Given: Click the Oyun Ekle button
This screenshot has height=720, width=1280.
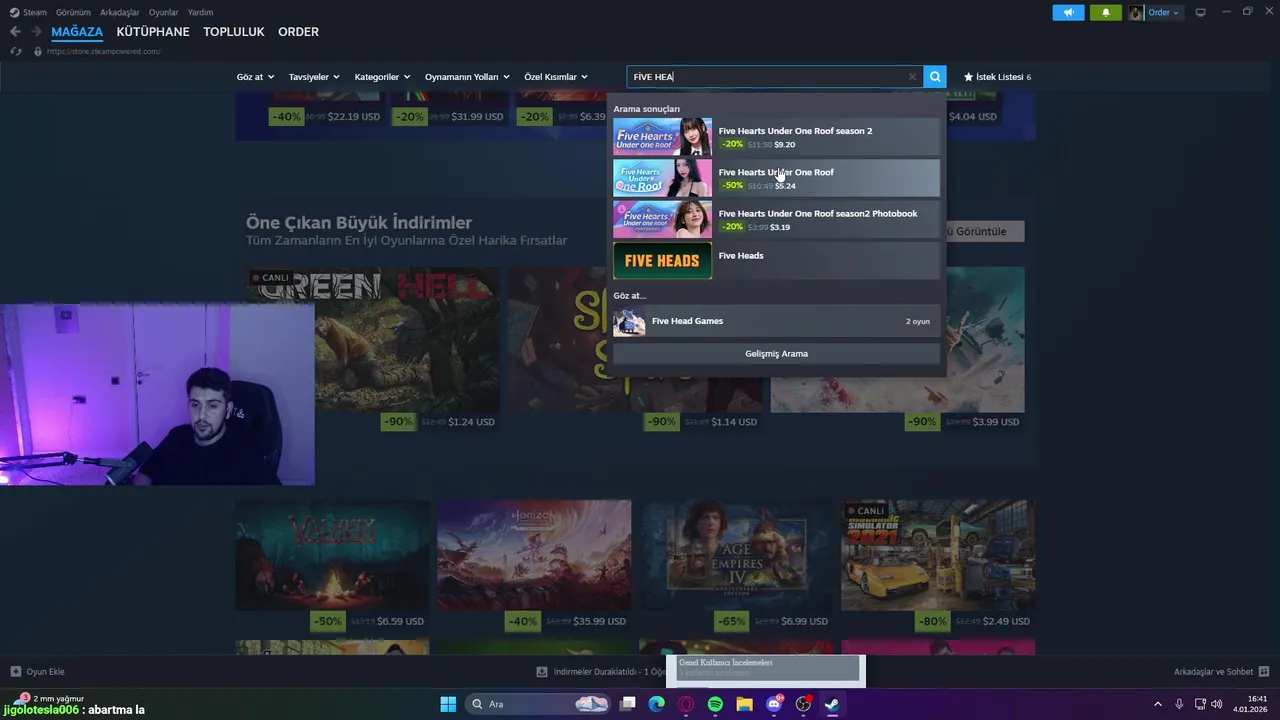Looking at the screenshot, I should click(37, 672).
